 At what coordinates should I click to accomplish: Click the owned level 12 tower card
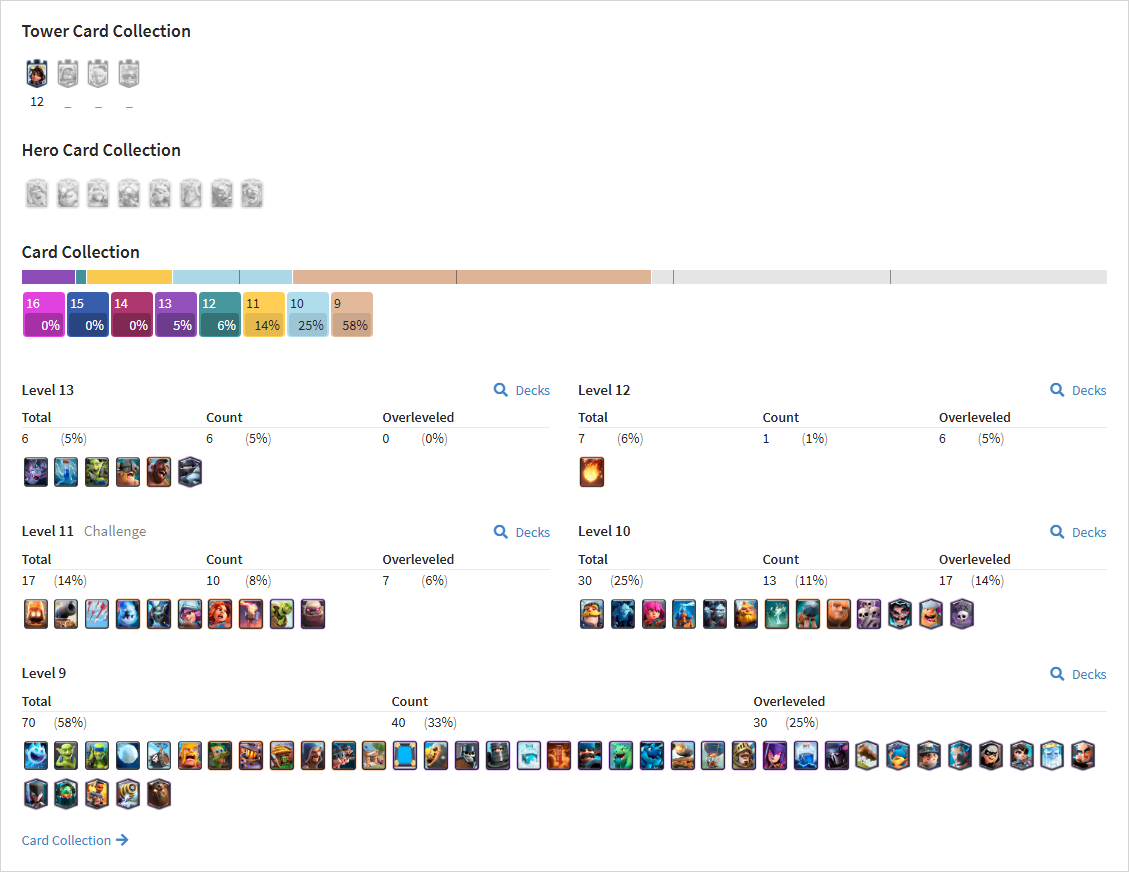click(x=37, y=73)
